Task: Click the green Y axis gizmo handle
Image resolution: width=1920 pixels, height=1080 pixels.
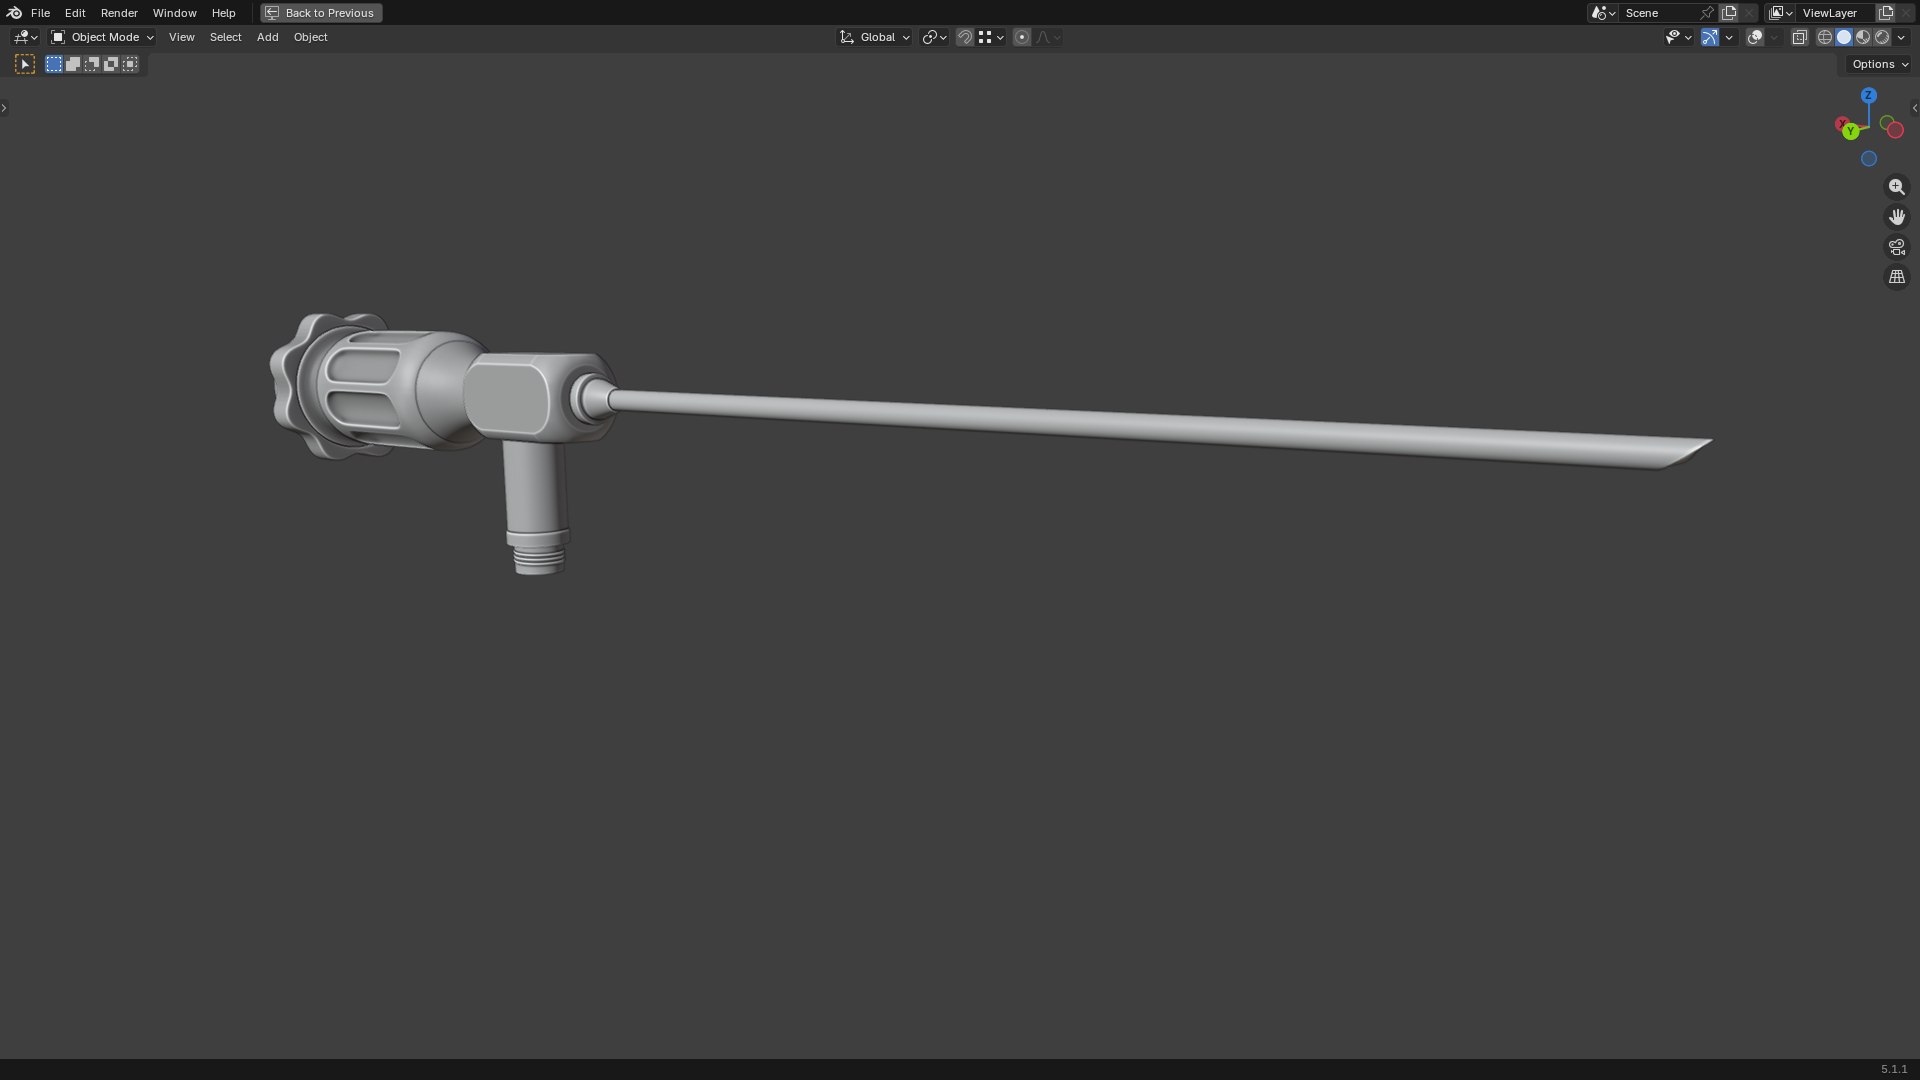Action: 1850,132
